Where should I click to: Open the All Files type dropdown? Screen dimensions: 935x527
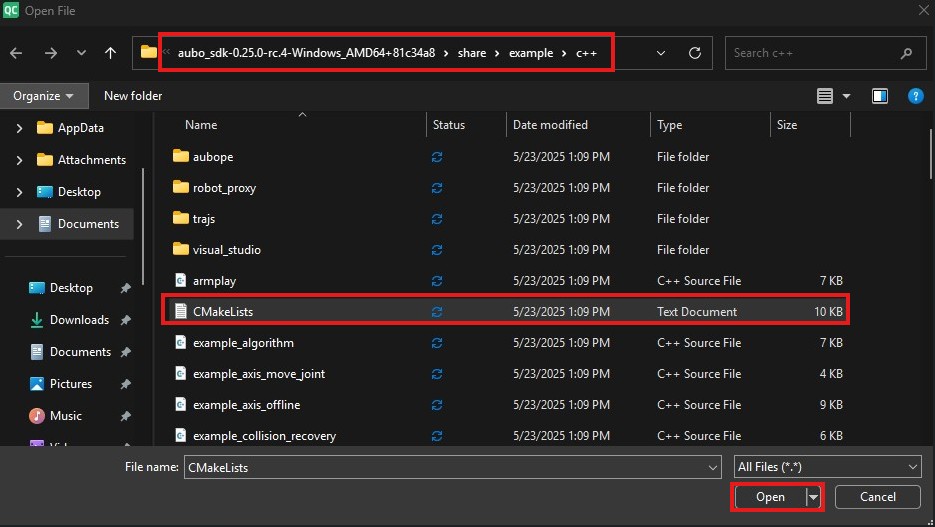[x=827, y=467]
